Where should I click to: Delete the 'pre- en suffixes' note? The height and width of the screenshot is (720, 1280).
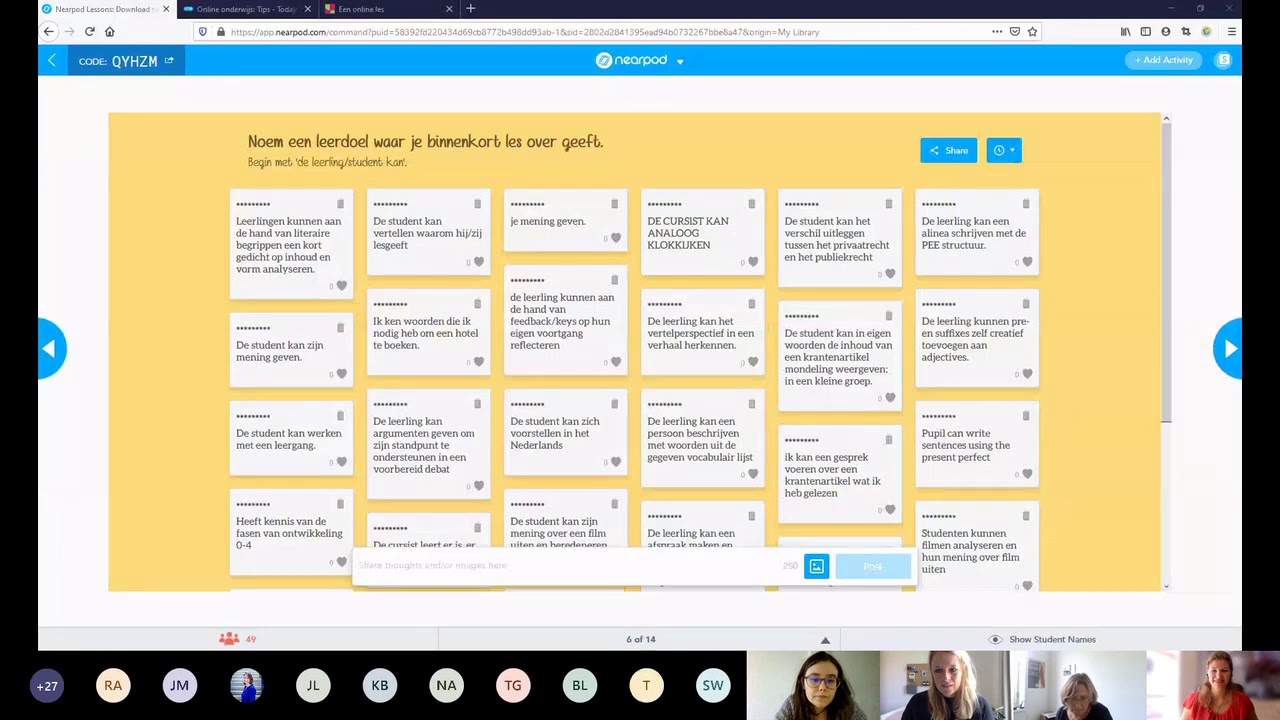pyautogui.click(x=1026, y=304)
